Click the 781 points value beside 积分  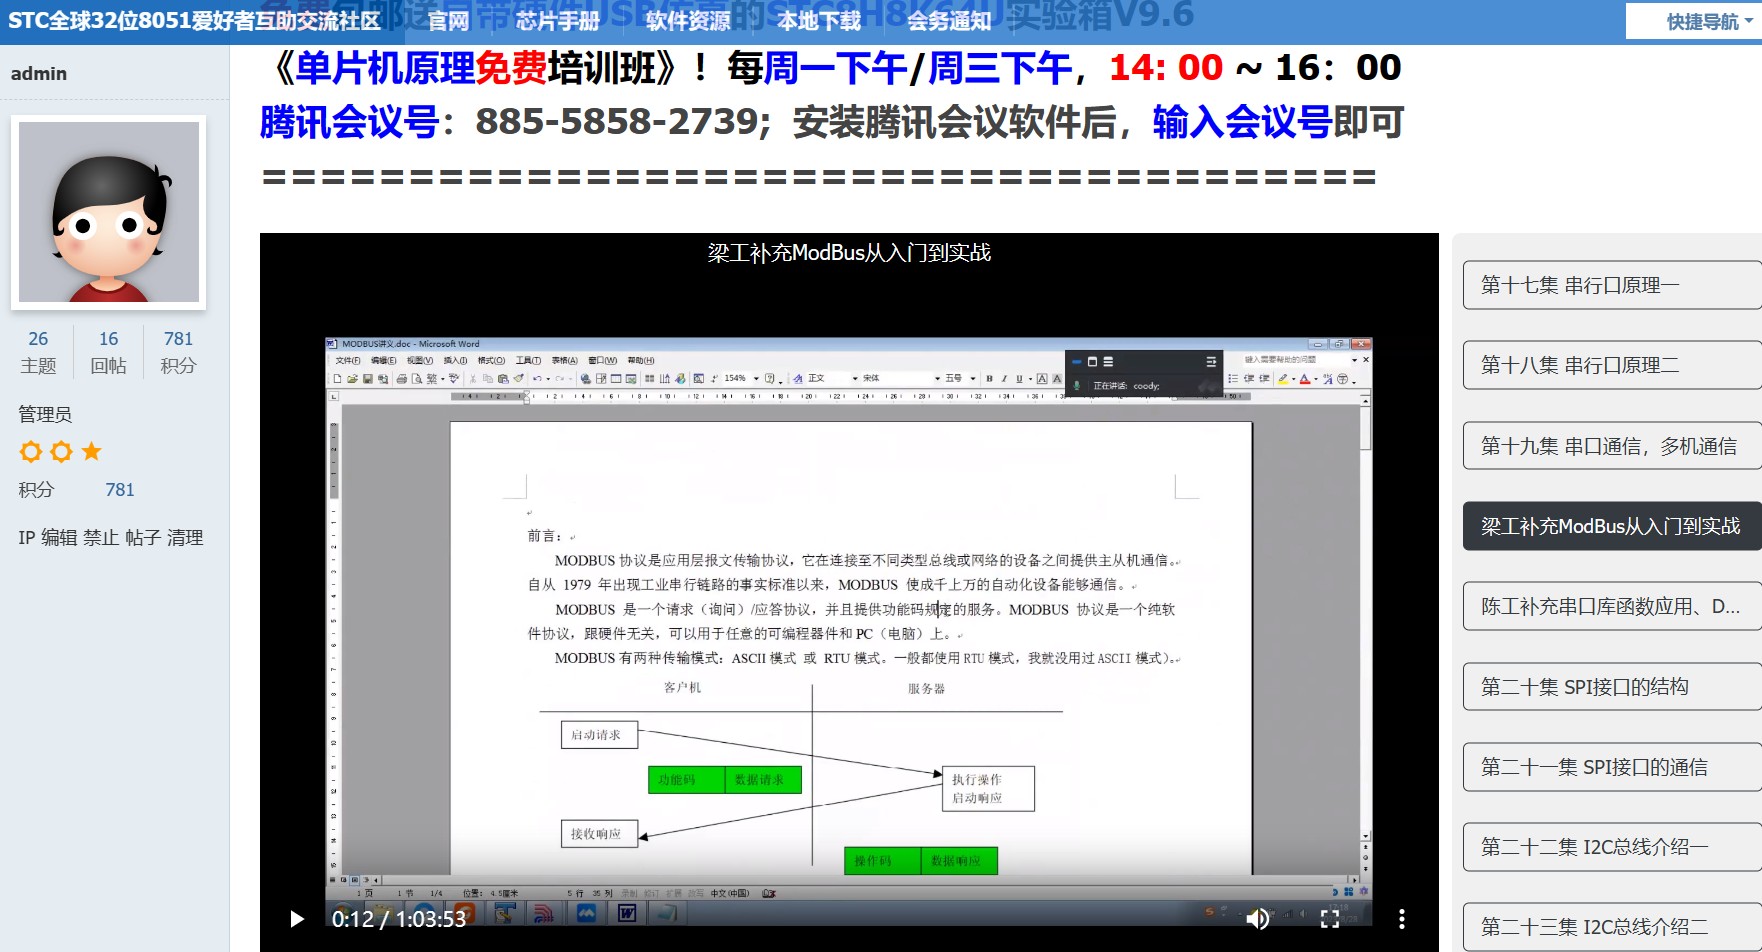pyautogui.click(x=120, y=490)
